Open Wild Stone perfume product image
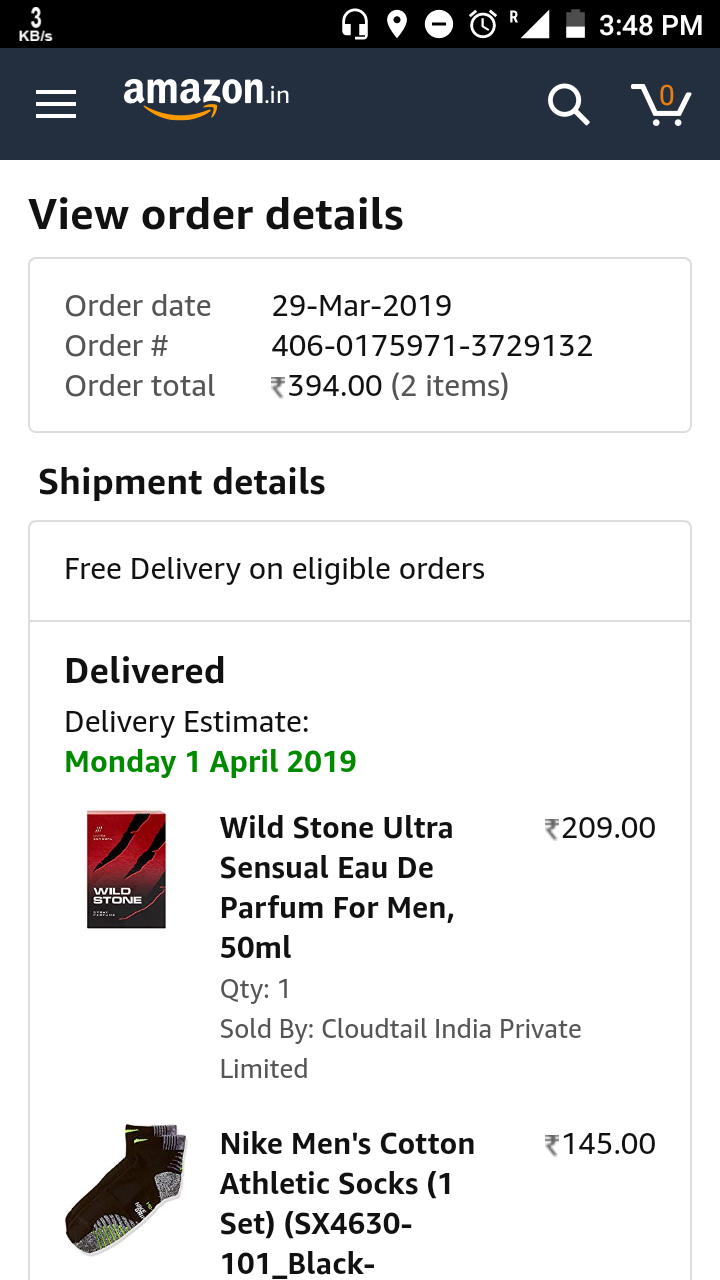Screen dimensions: 720x1280 126,869
